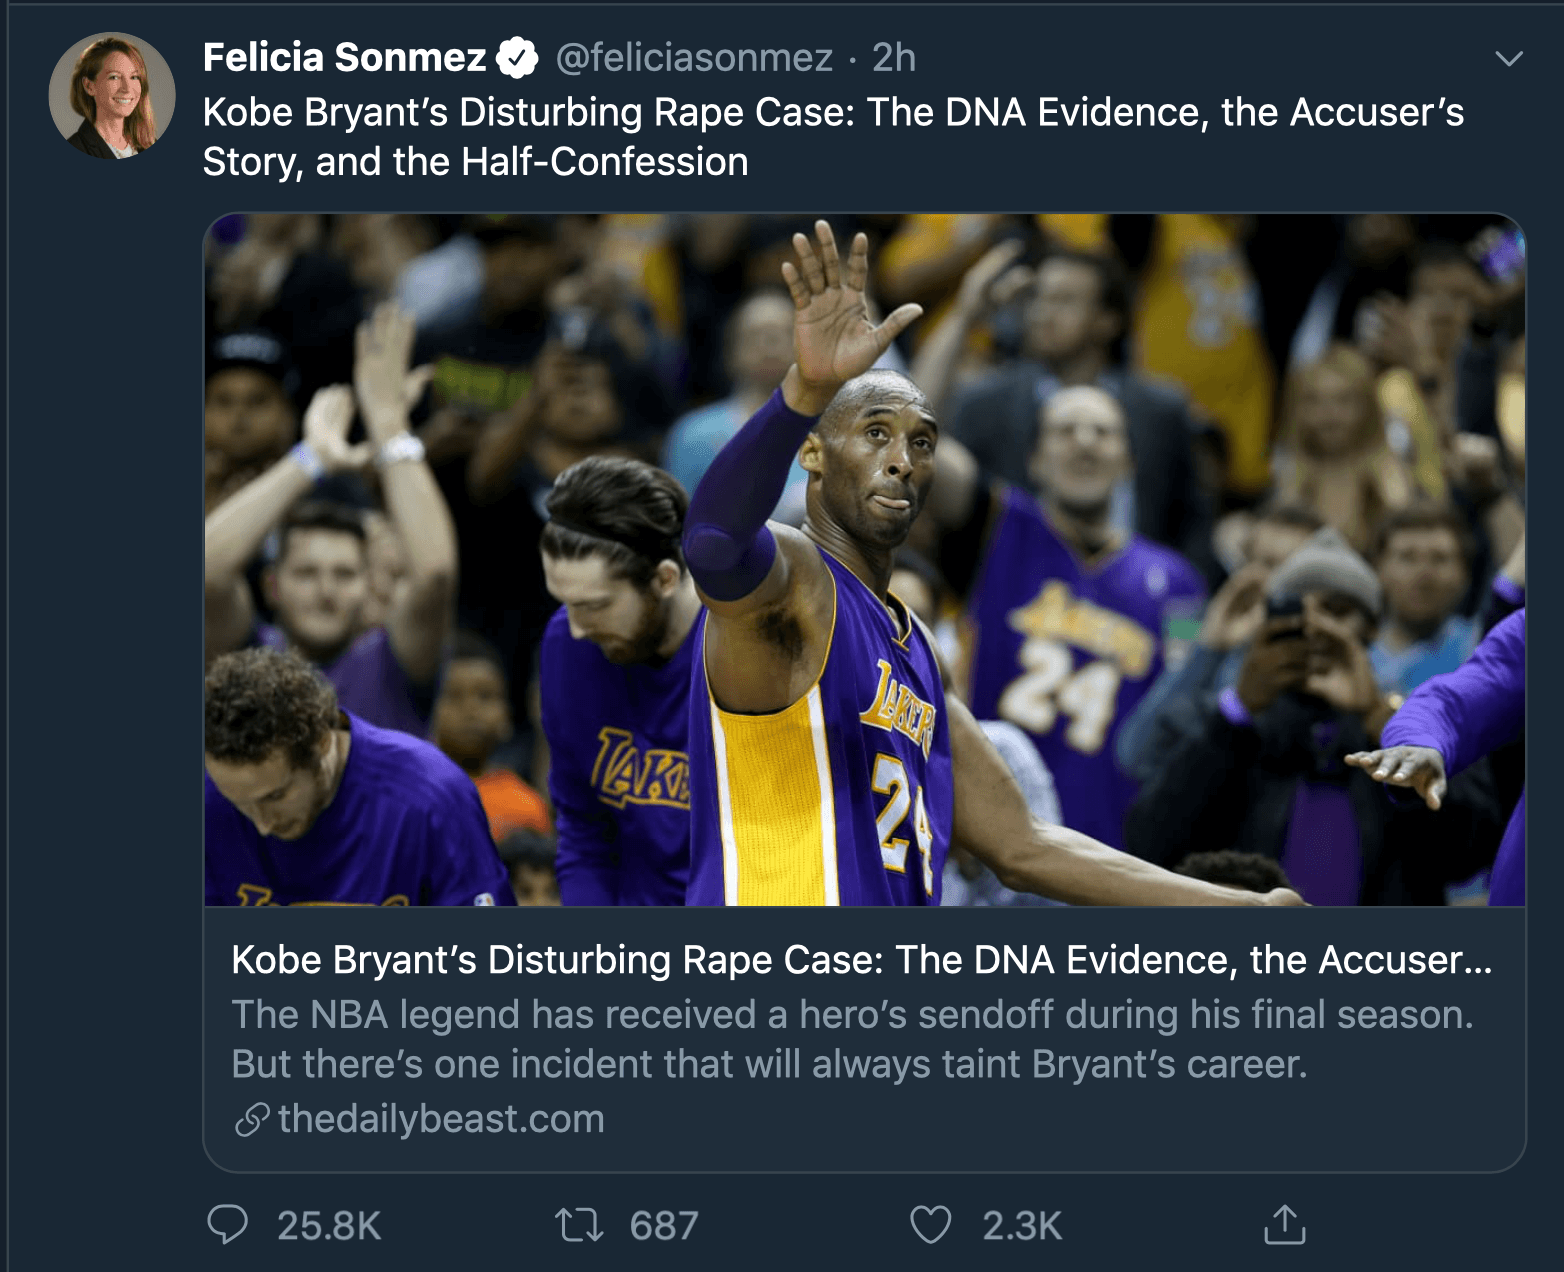This screenshot has height=1272, width=1564.
Task: Like the tweet with the heart icon
Action: 930,1224
